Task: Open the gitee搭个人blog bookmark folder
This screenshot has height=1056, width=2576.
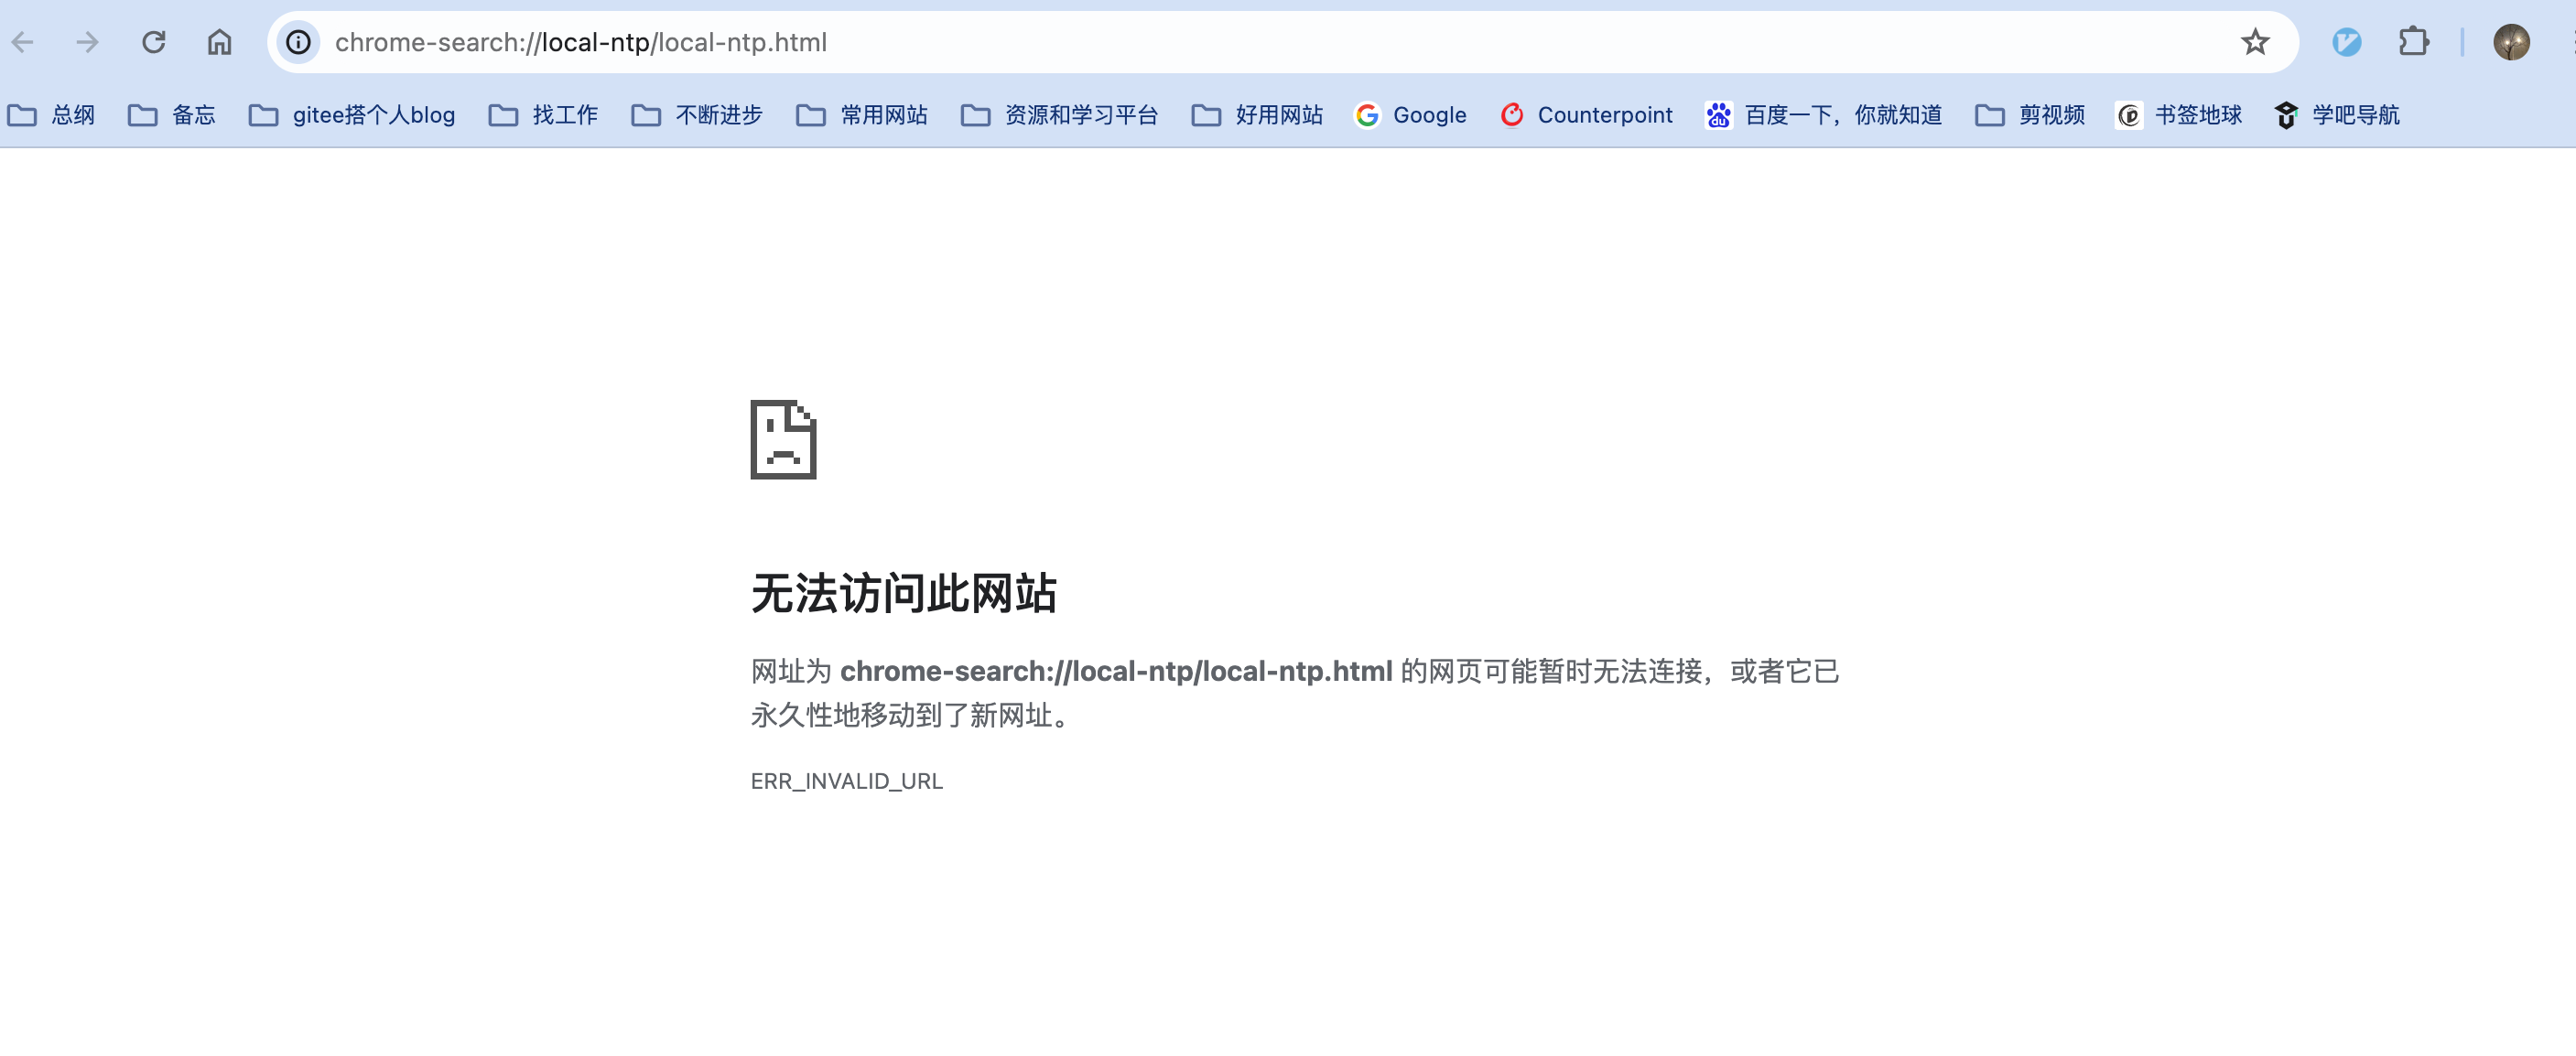Action: [352, 115]
